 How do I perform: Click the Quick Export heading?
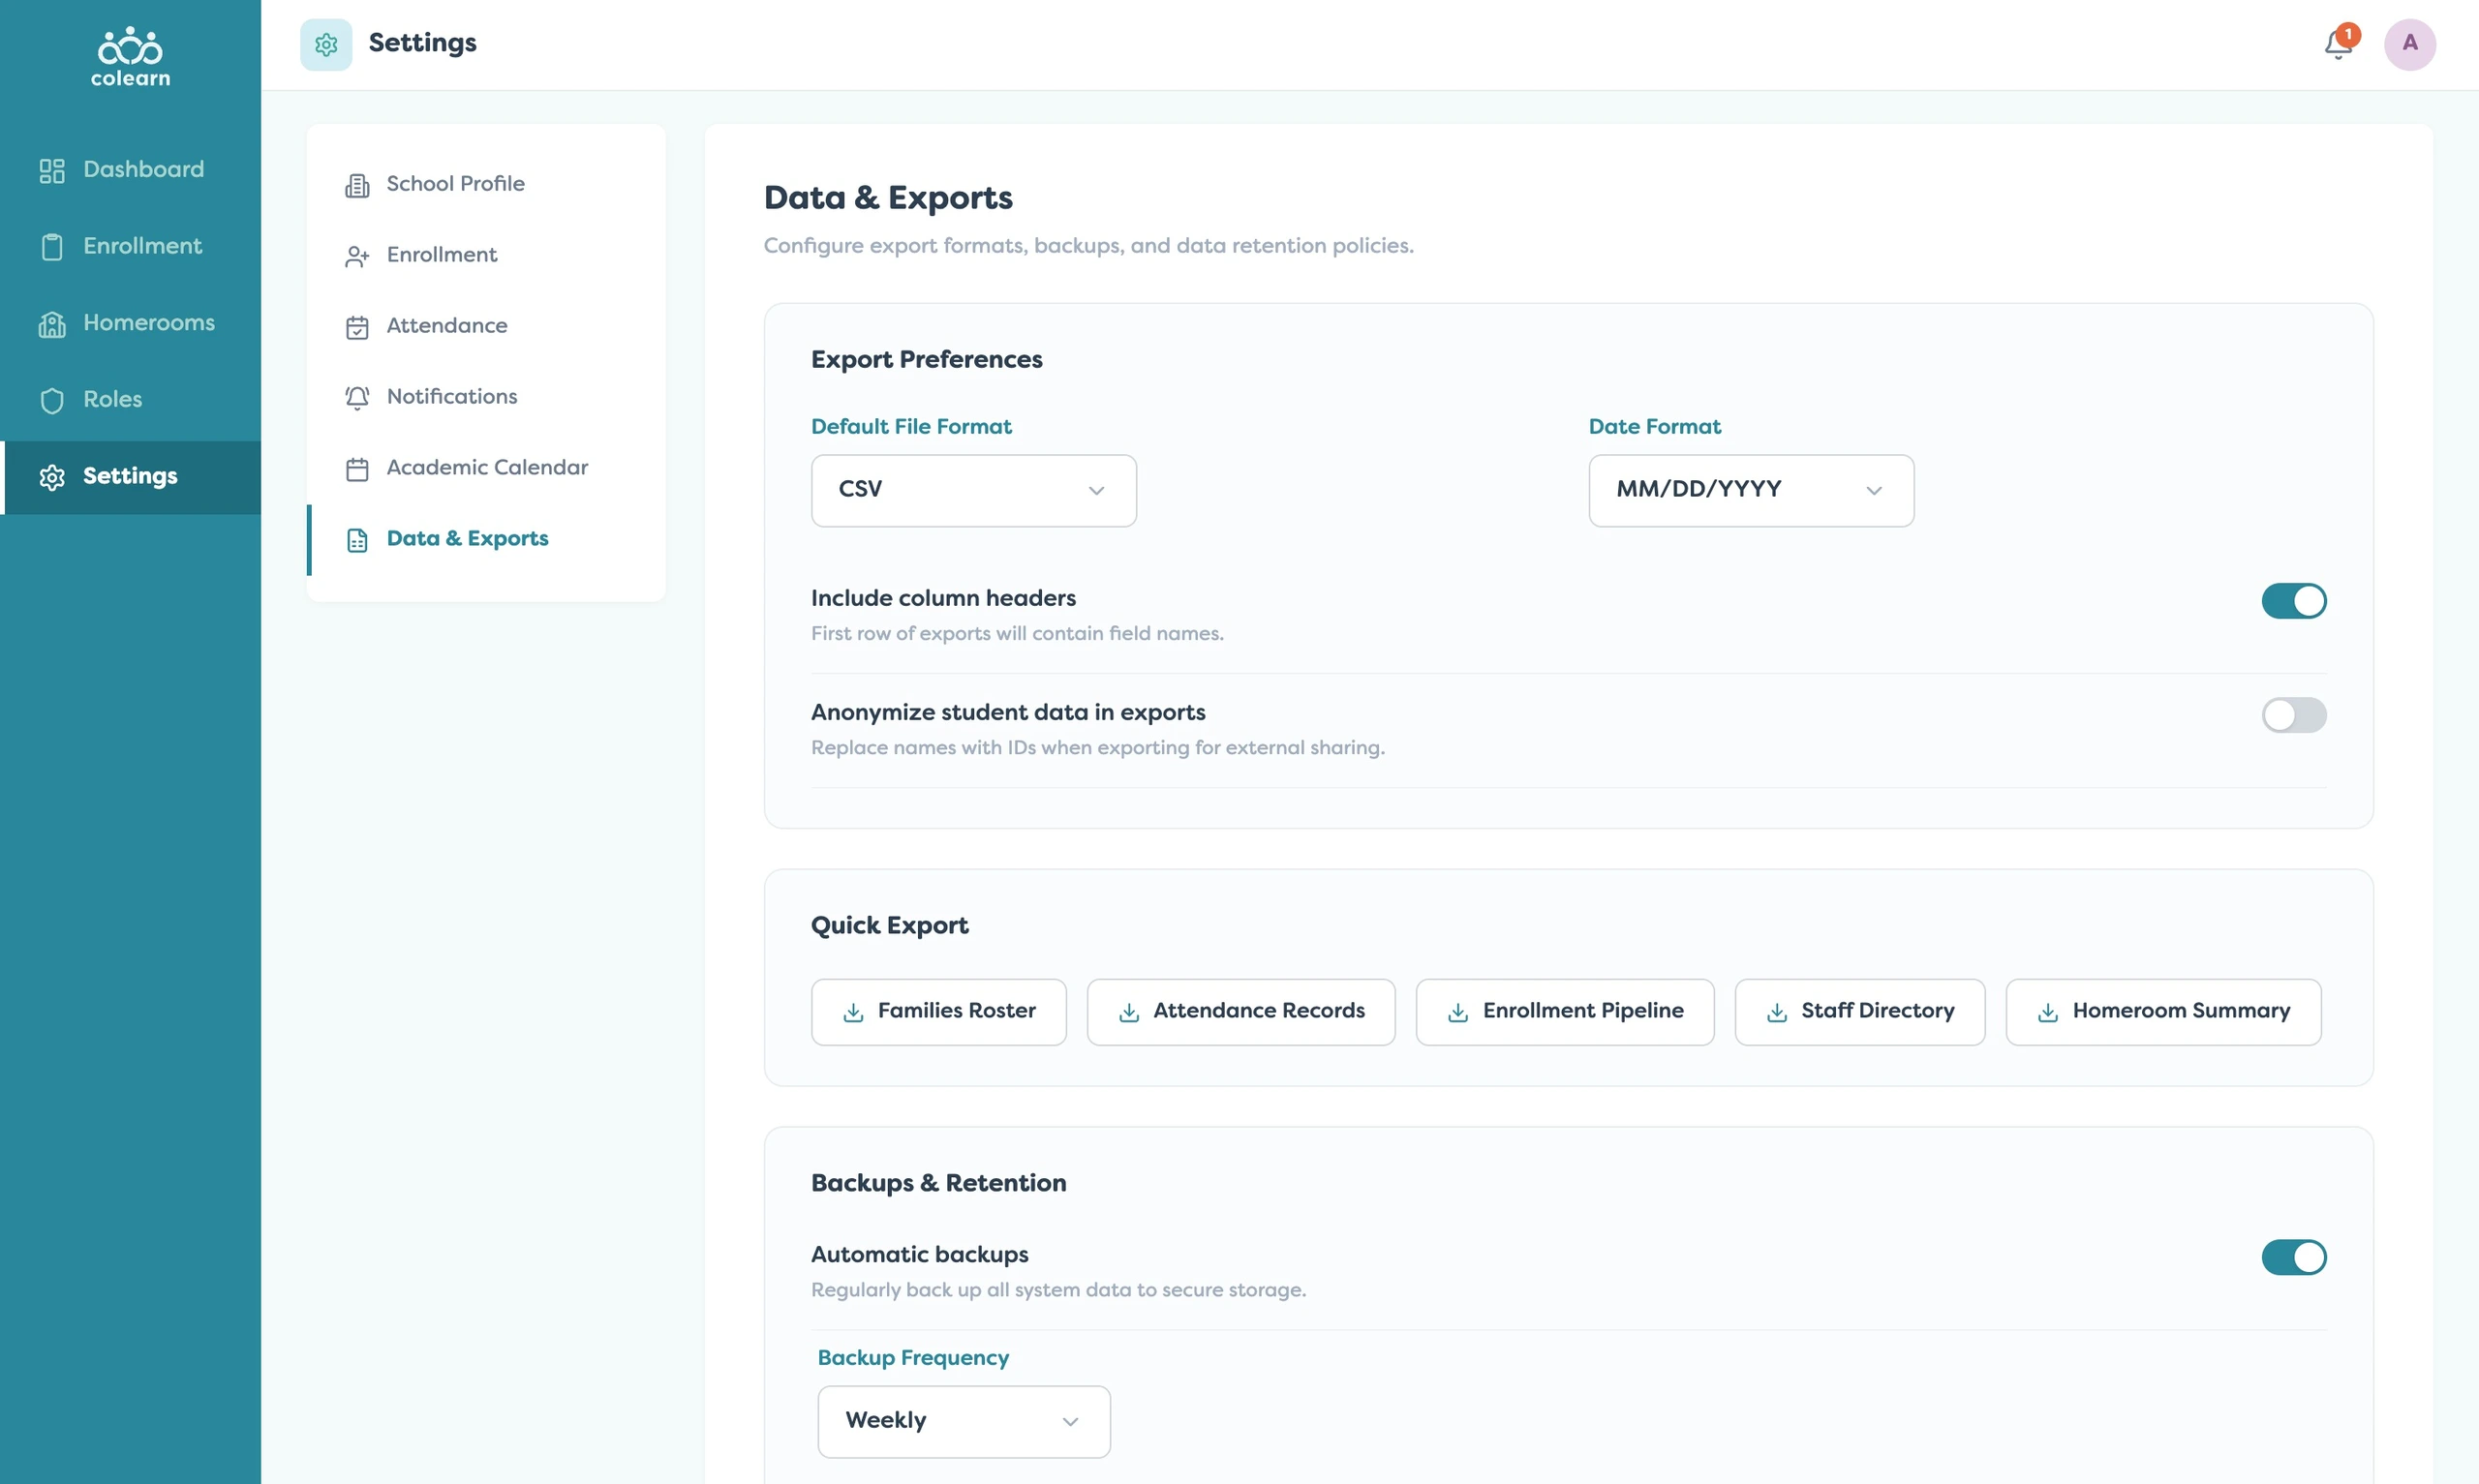pos(889,926)
